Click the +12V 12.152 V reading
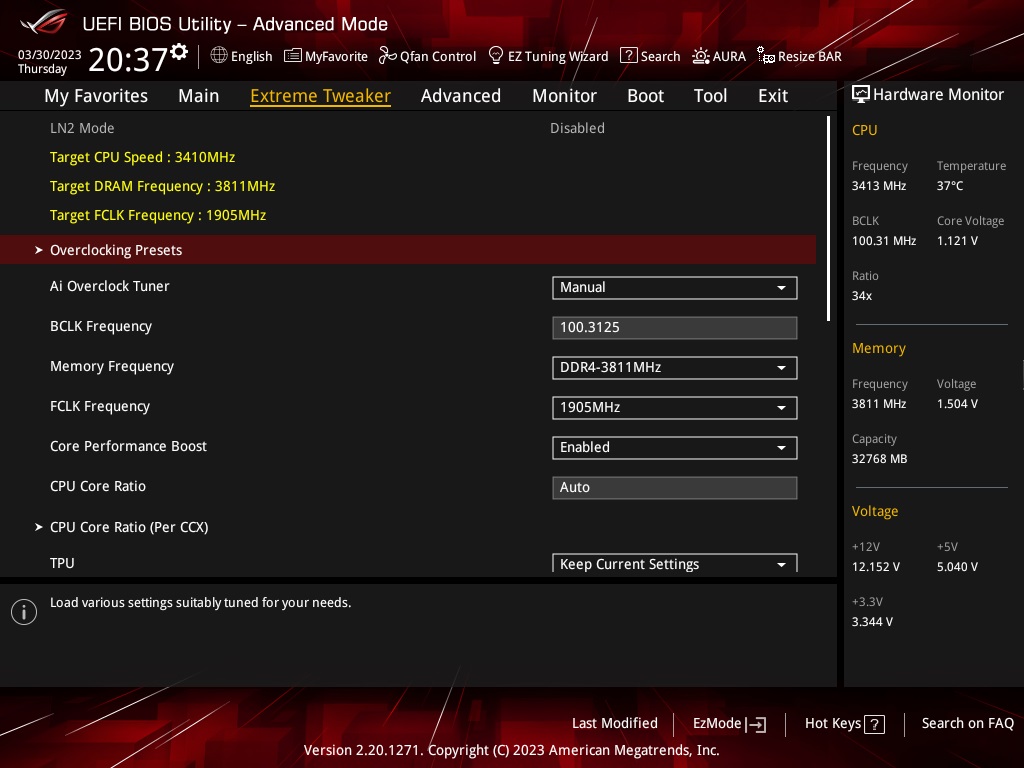The height and width of the screenshot is (768, 1024). tap(875, 567)
